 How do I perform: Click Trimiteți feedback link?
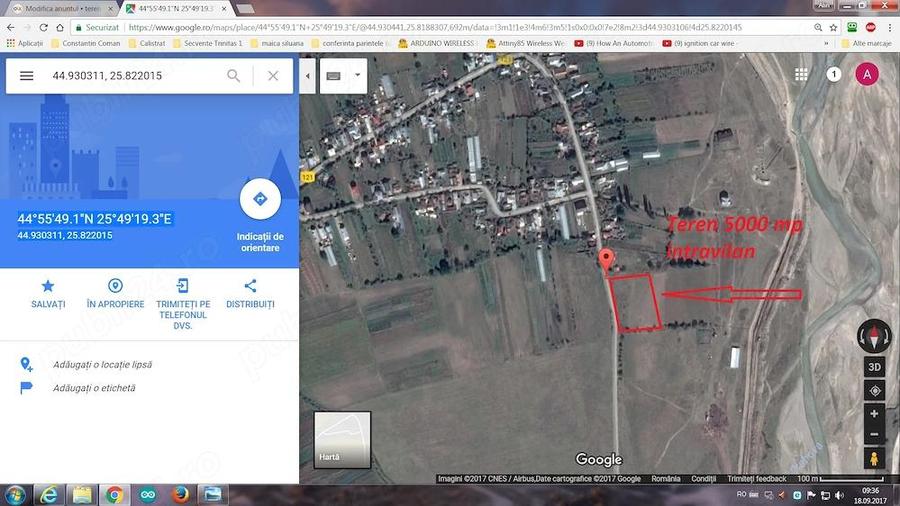tap(757, 478)
